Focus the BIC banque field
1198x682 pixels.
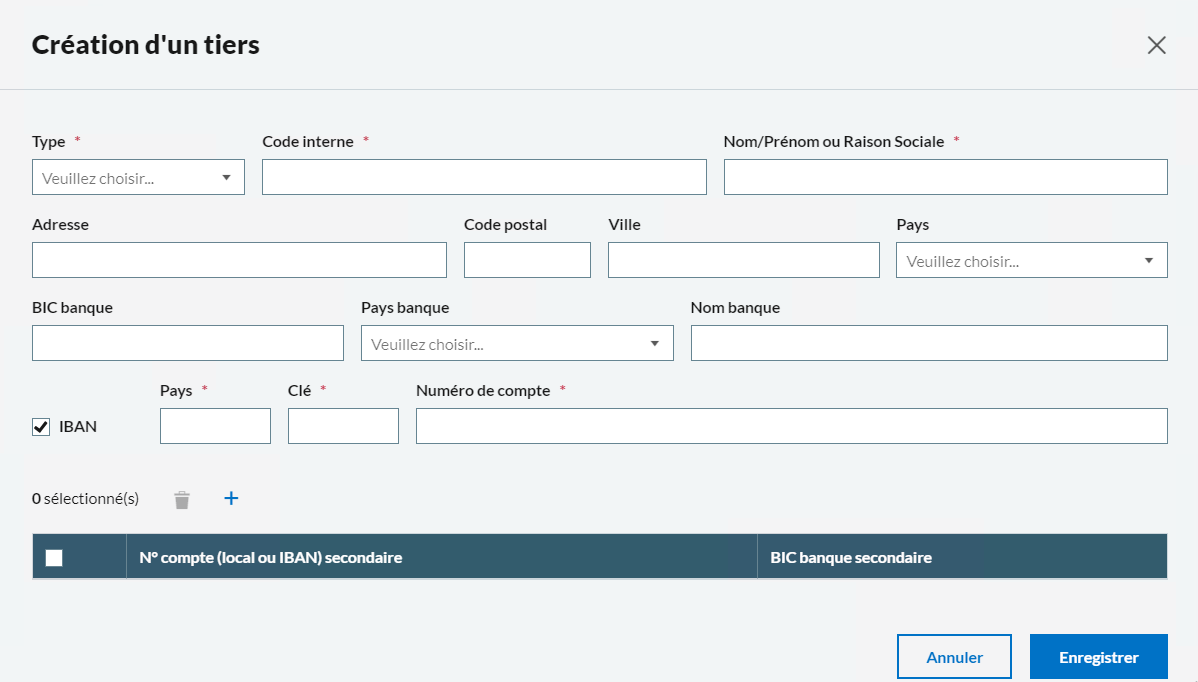188,344
